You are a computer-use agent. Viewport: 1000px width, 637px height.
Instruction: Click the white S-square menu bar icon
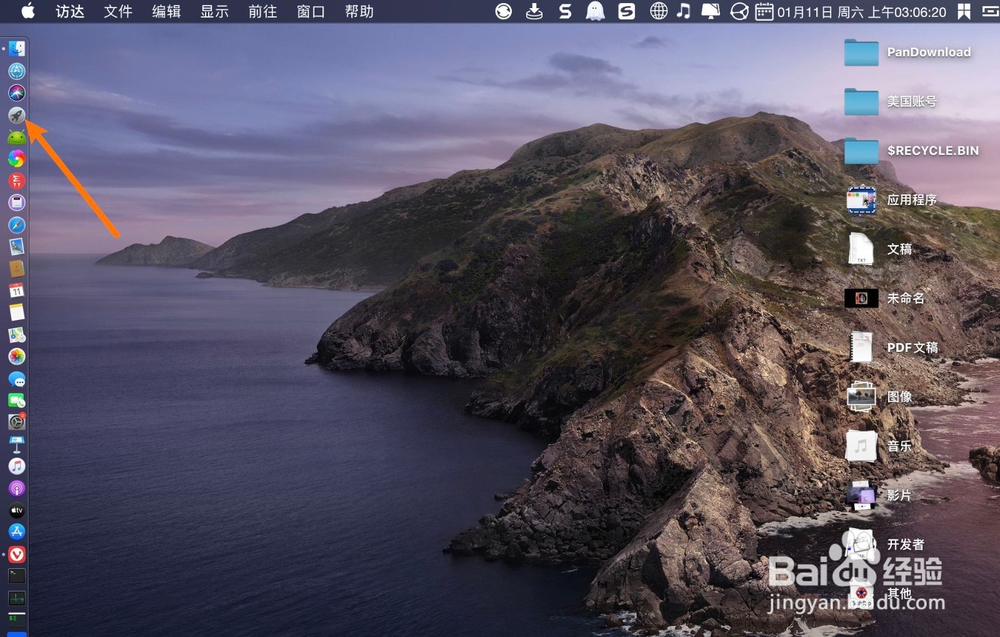pos(626,11)
